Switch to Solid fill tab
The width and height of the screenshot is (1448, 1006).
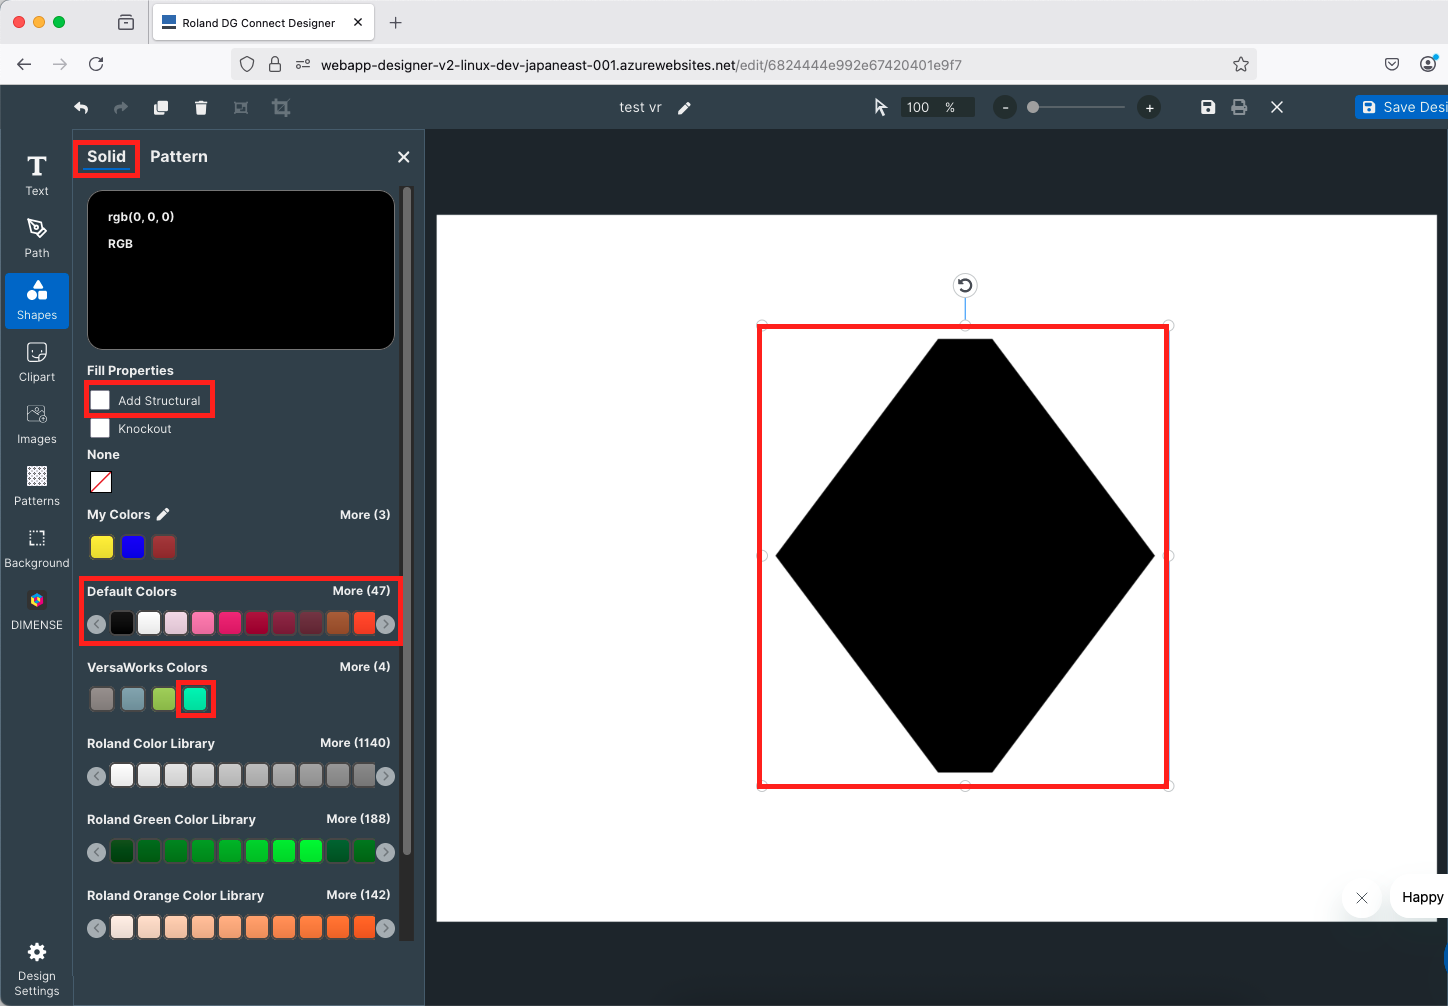(106, 157)
